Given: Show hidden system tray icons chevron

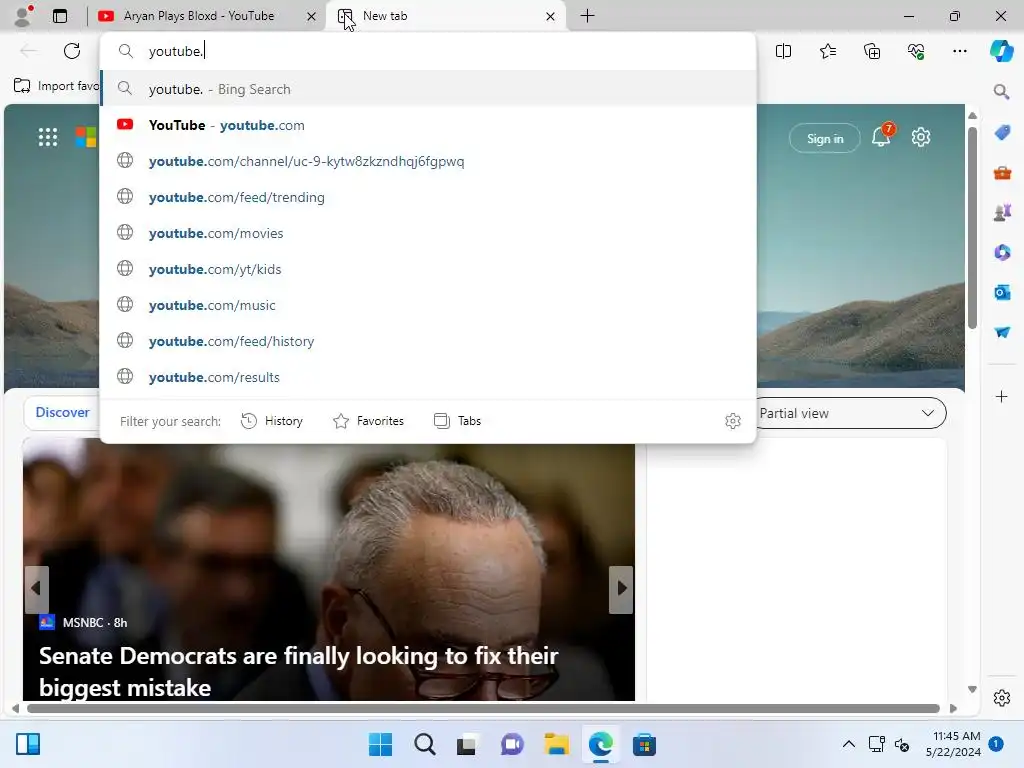Looking at the screenshot, I should (x=848, y=744).
